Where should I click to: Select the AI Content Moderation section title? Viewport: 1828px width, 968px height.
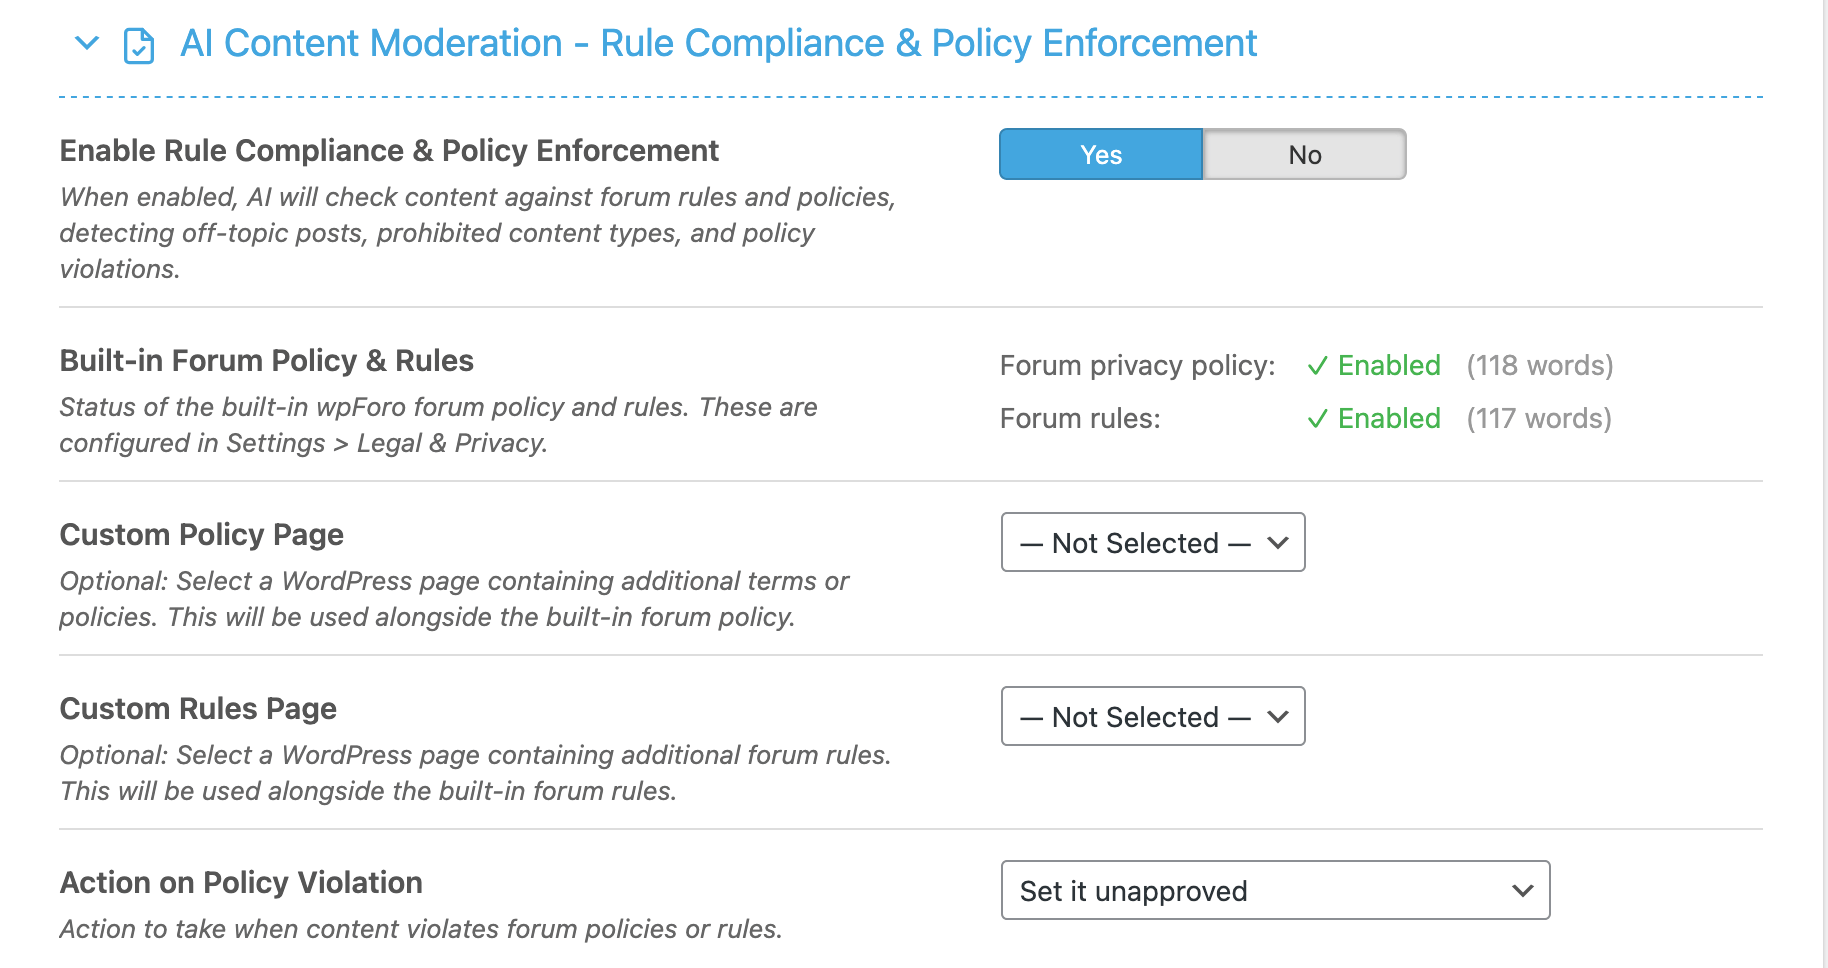[717, 43]
